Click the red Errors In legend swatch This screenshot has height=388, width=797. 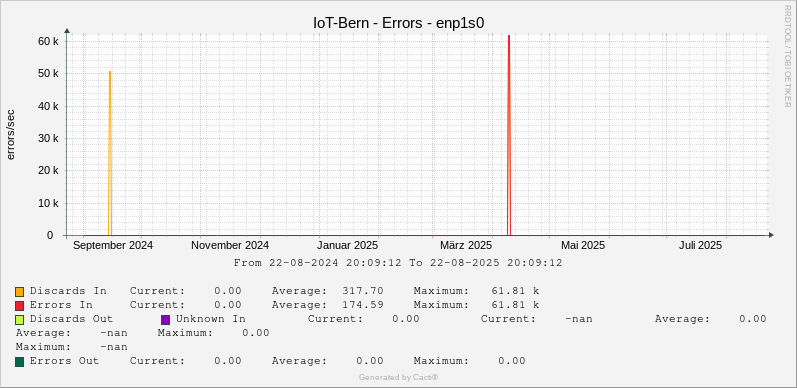pyautogui.click(x=20, y=306)
